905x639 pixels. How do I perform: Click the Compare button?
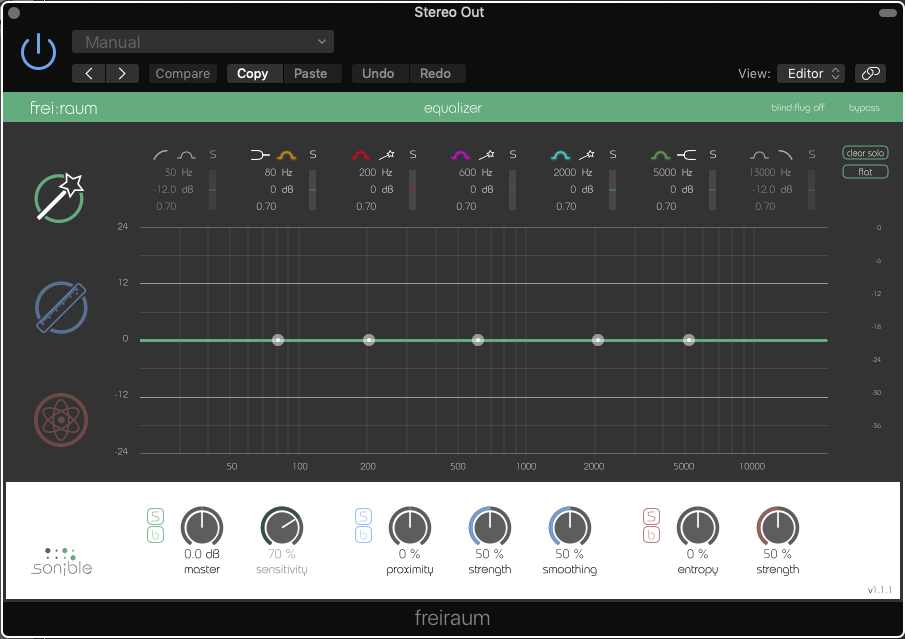point(182,73)
